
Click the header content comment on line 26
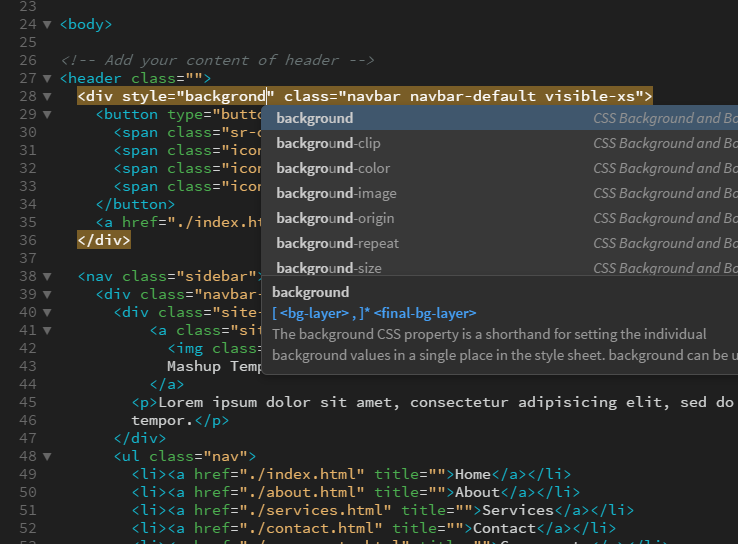pyautogui.click(x=216, y=60)
